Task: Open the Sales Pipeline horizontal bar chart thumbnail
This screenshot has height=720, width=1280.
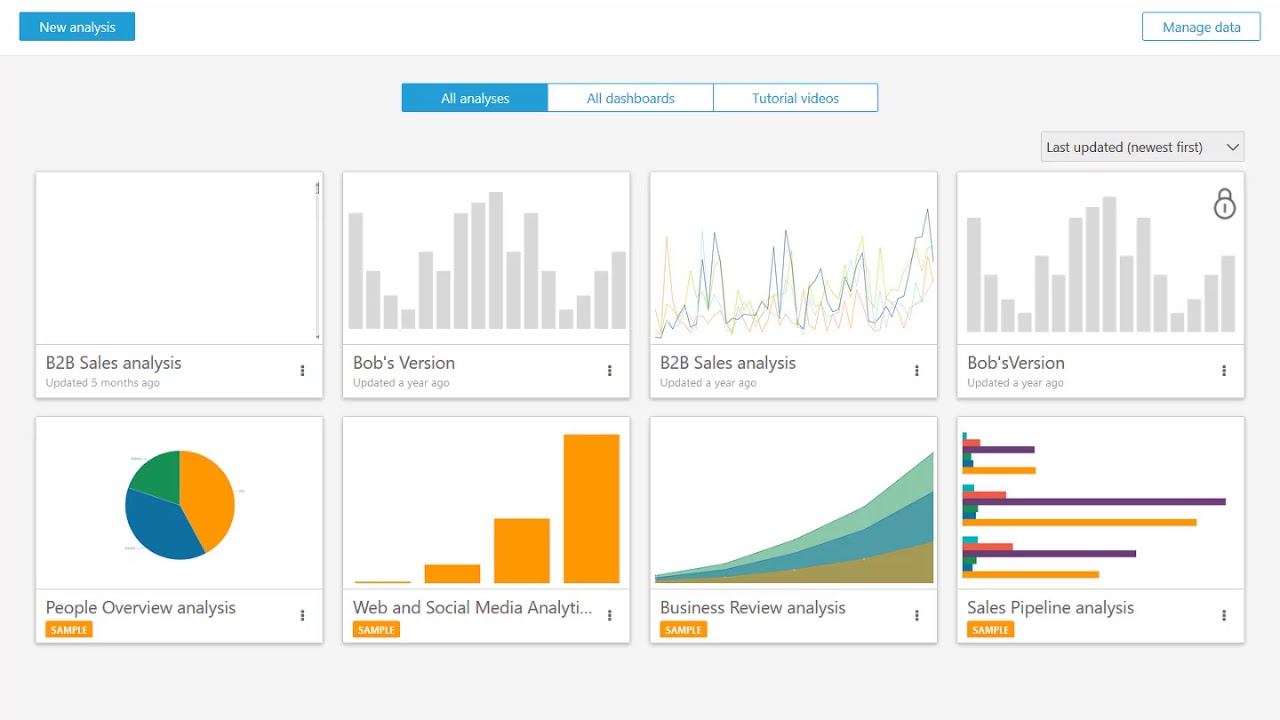Action: click(1100, 504)
